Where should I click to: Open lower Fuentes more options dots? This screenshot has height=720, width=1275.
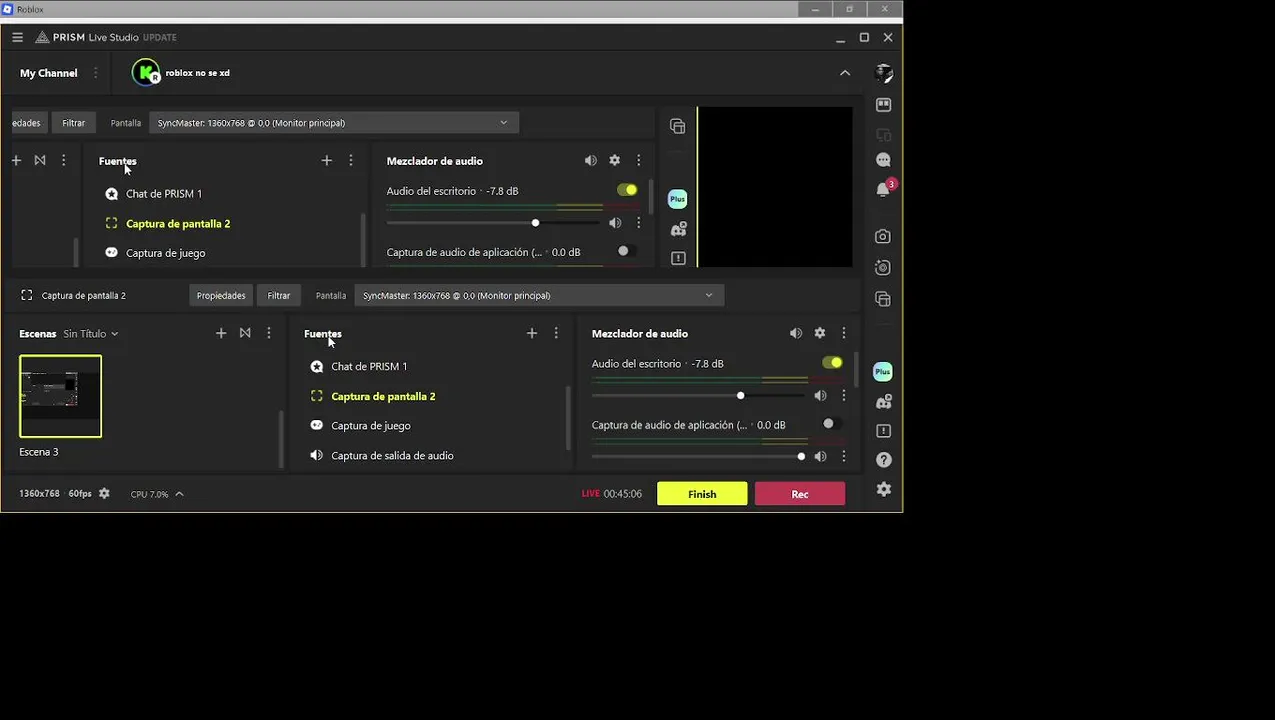(x=556, y=333)
